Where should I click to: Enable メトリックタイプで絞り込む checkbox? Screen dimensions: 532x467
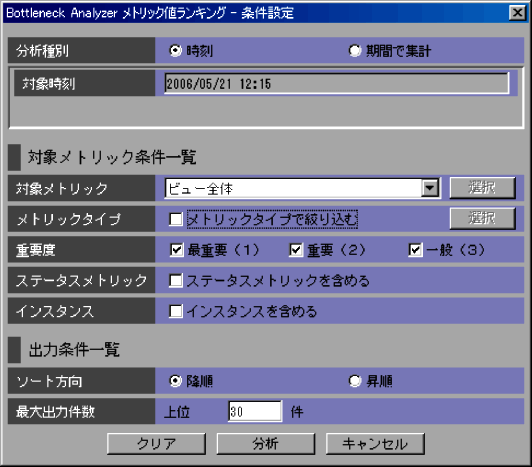tap(176, 219)
